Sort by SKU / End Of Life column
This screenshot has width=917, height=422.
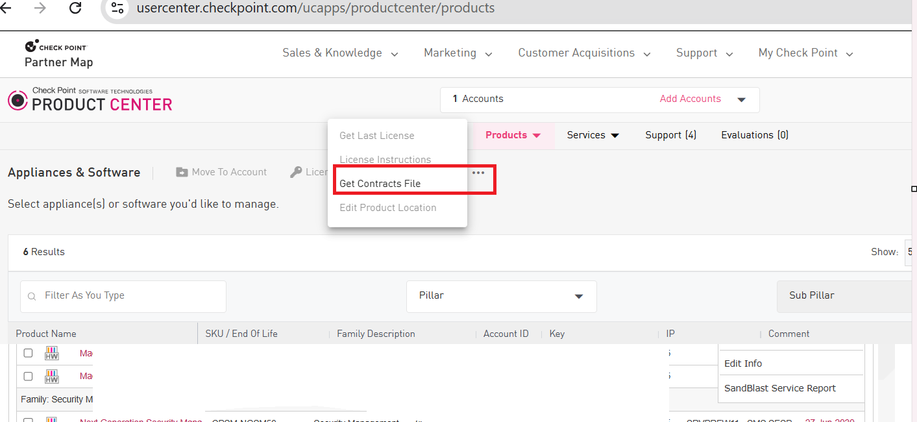click(241, 334)
